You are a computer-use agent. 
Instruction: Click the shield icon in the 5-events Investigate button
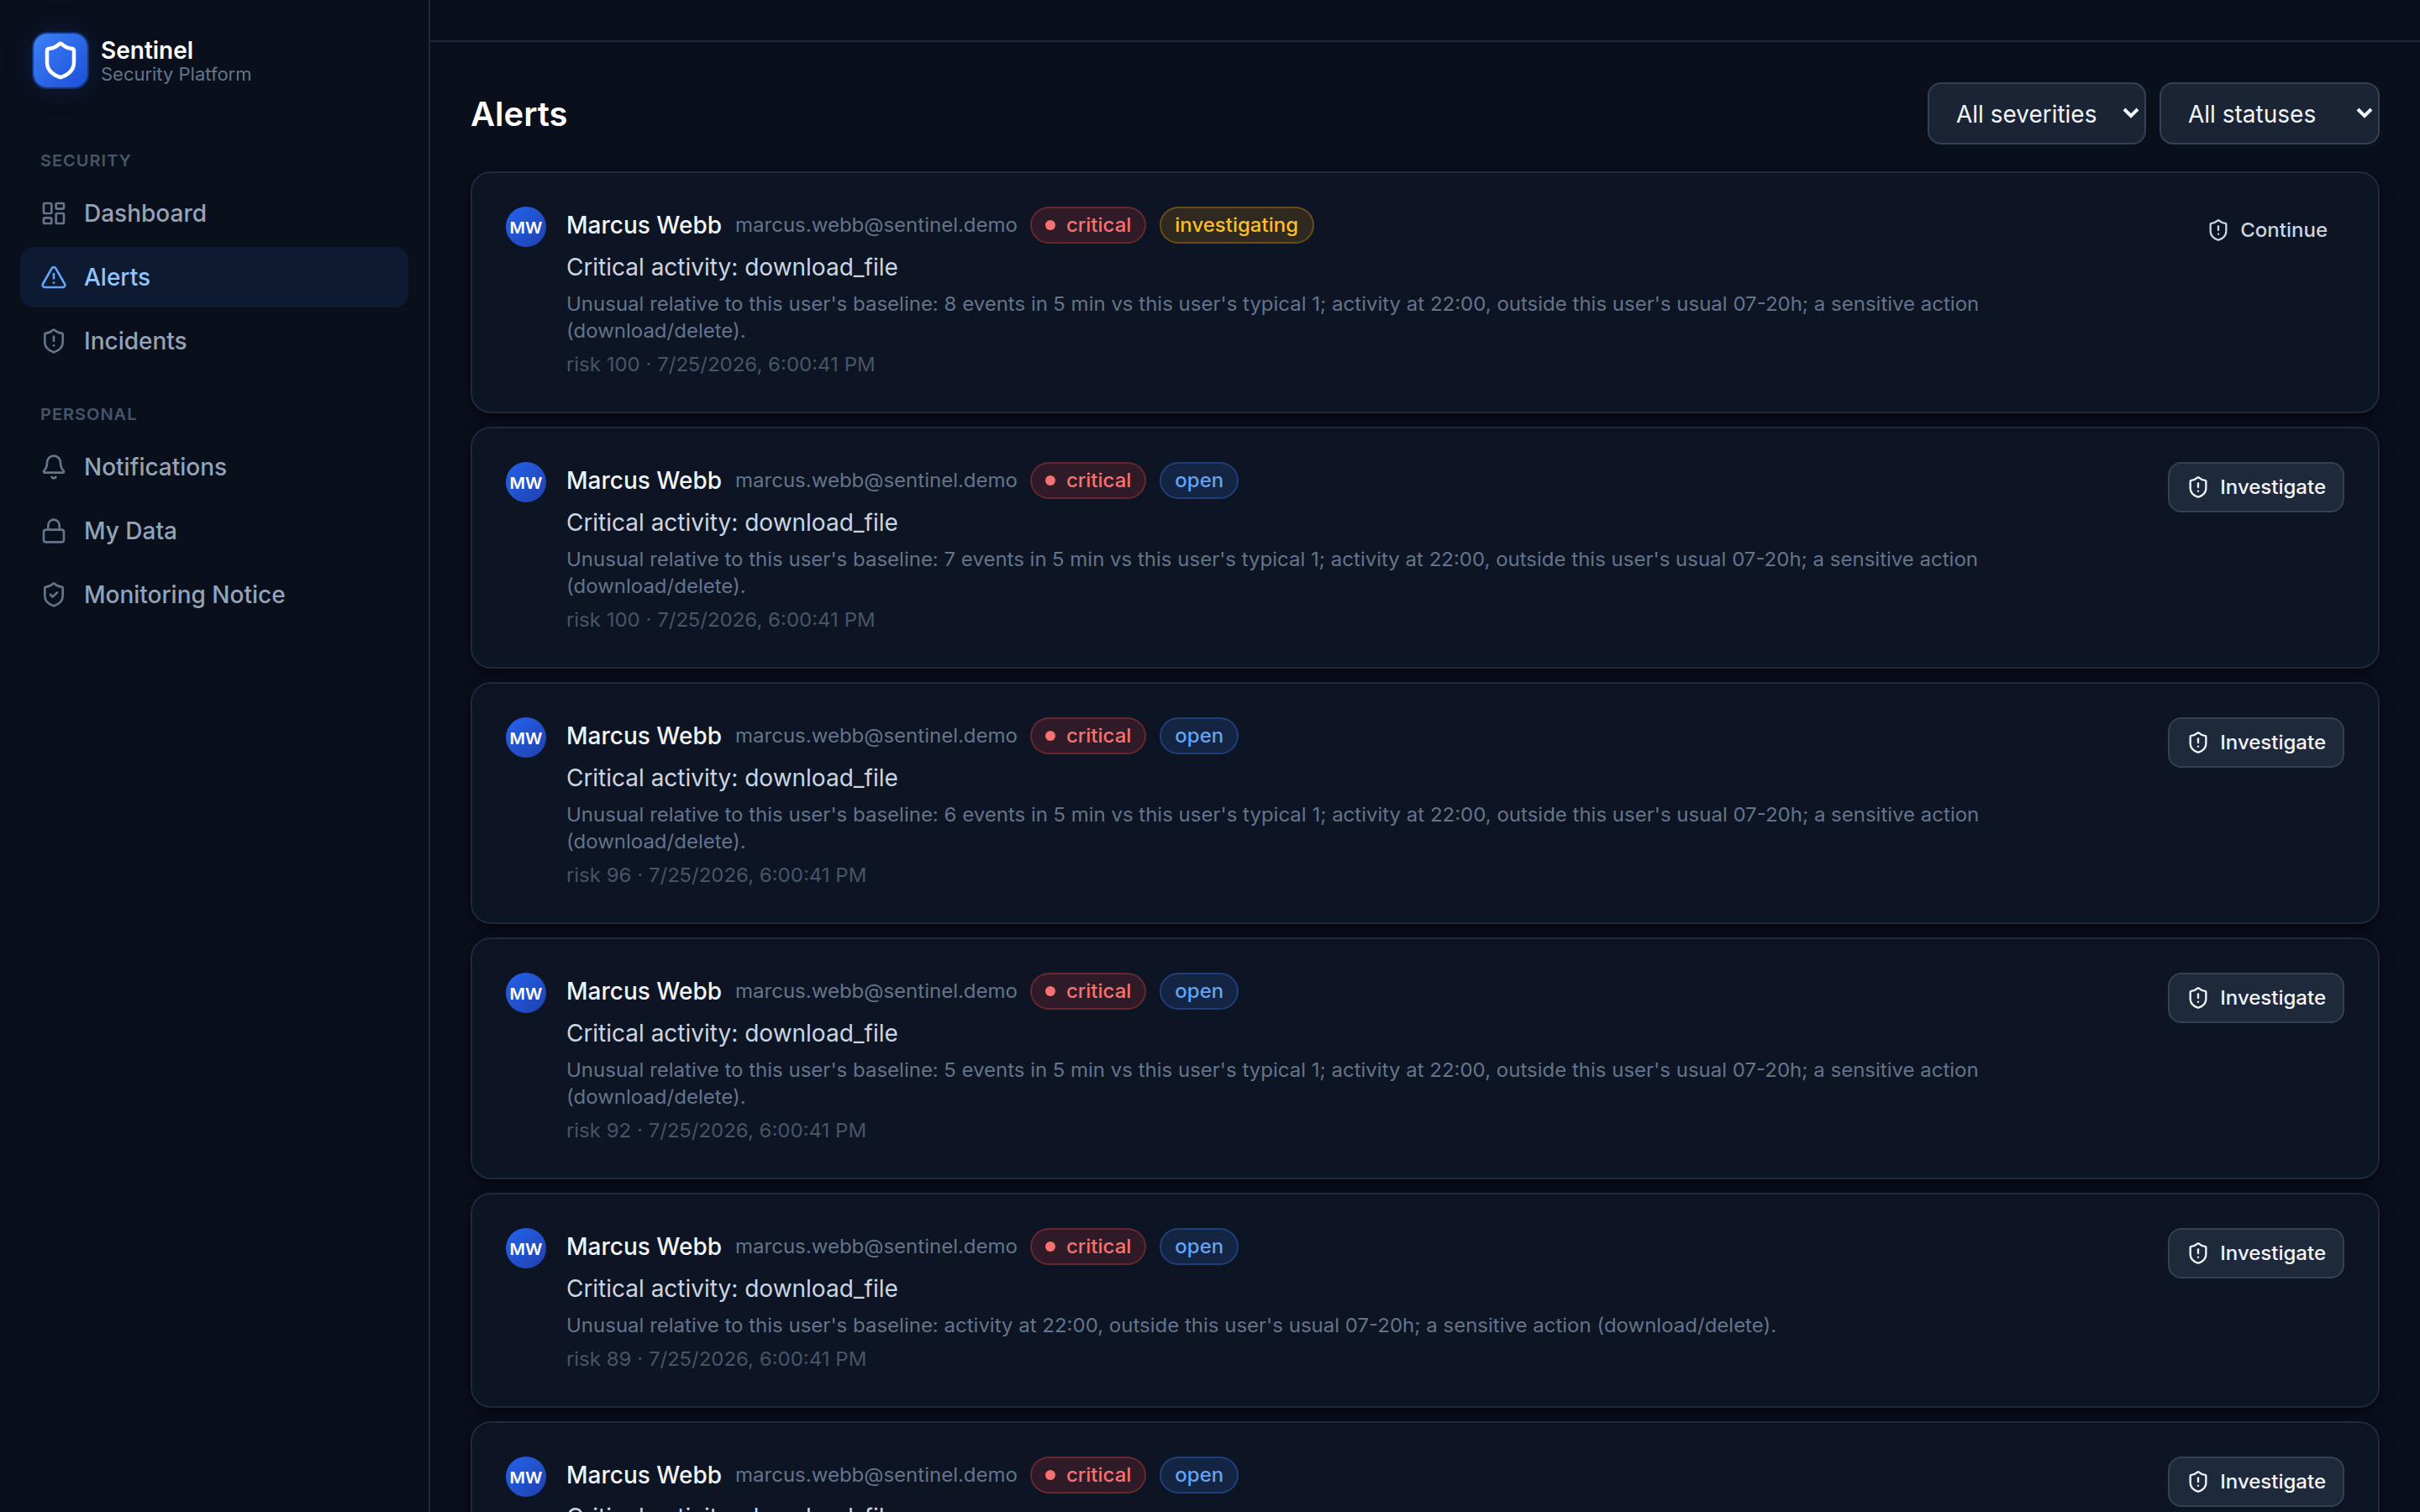tap(2198, 998)
